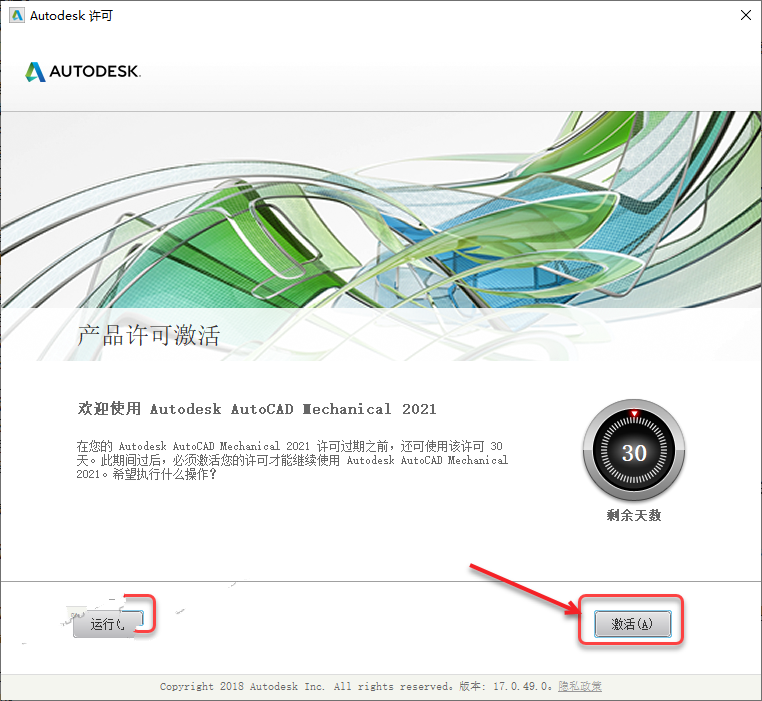This screenshot has width=762, height=701.
Task: Click the Autodesk 许可 window title text
Action: tap(71, 16)
